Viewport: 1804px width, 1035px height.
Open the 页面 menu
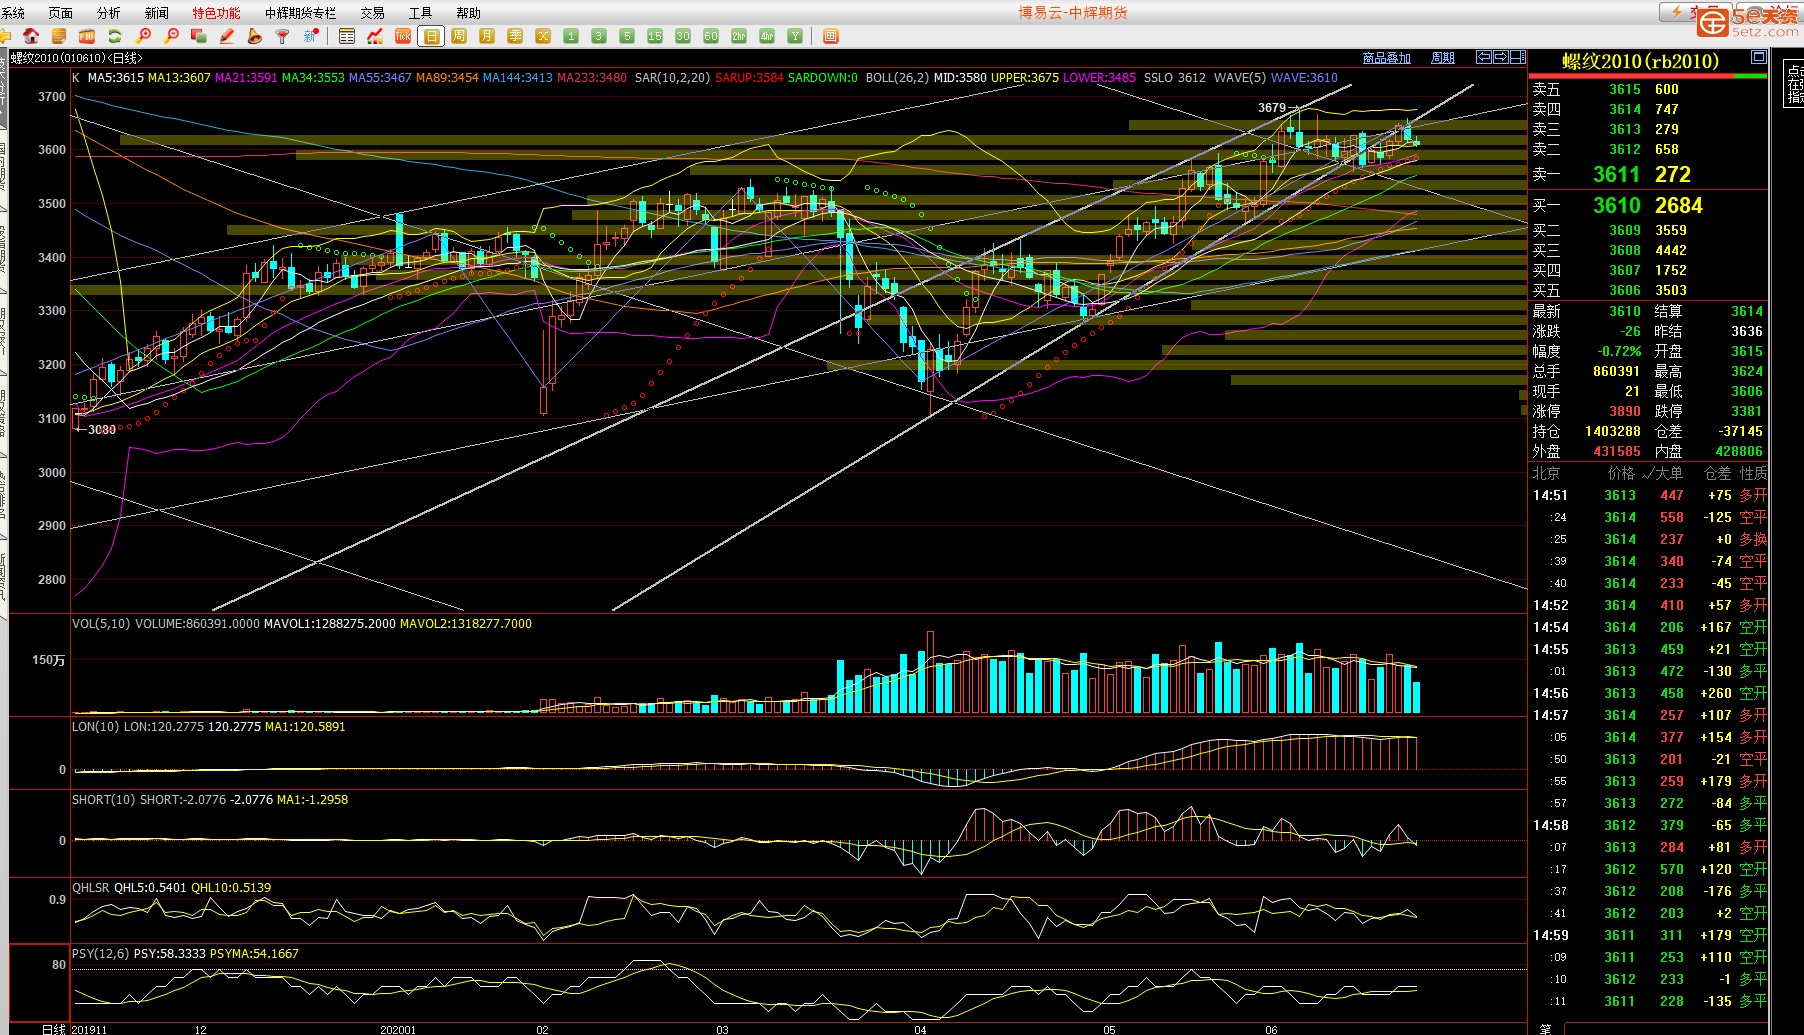click(61, 13)
